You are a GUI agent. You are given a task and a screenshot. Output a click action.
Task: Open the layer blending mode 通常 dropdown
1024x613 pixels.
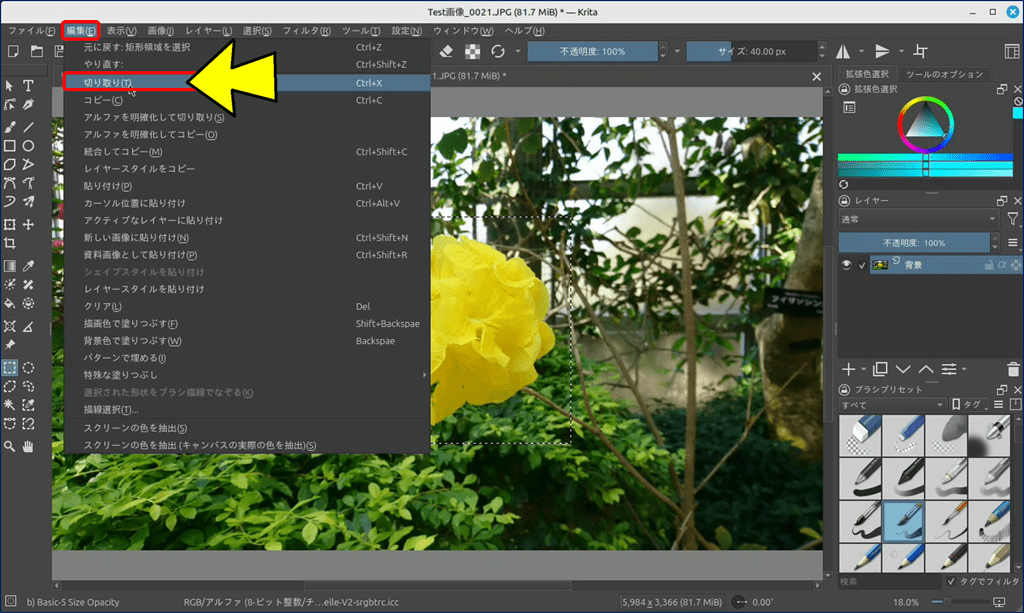[918, 219]
